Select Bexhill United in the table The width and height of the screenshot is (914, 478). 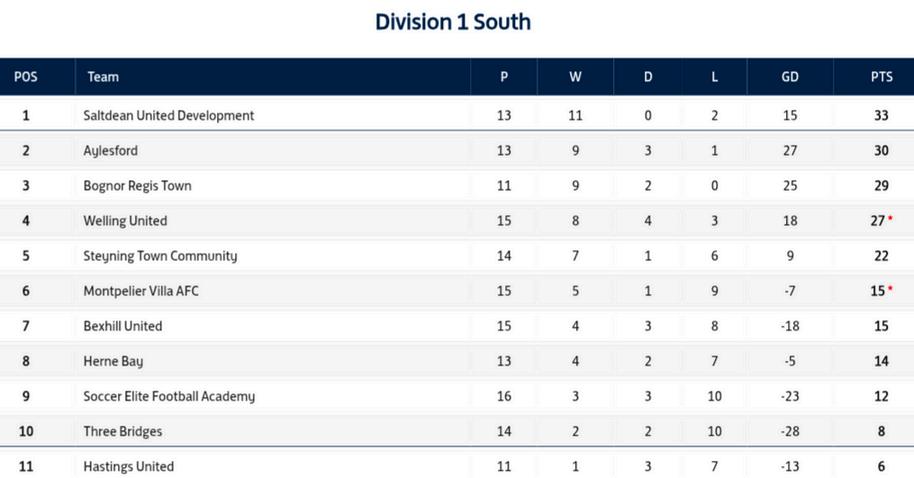click(123, 326)
